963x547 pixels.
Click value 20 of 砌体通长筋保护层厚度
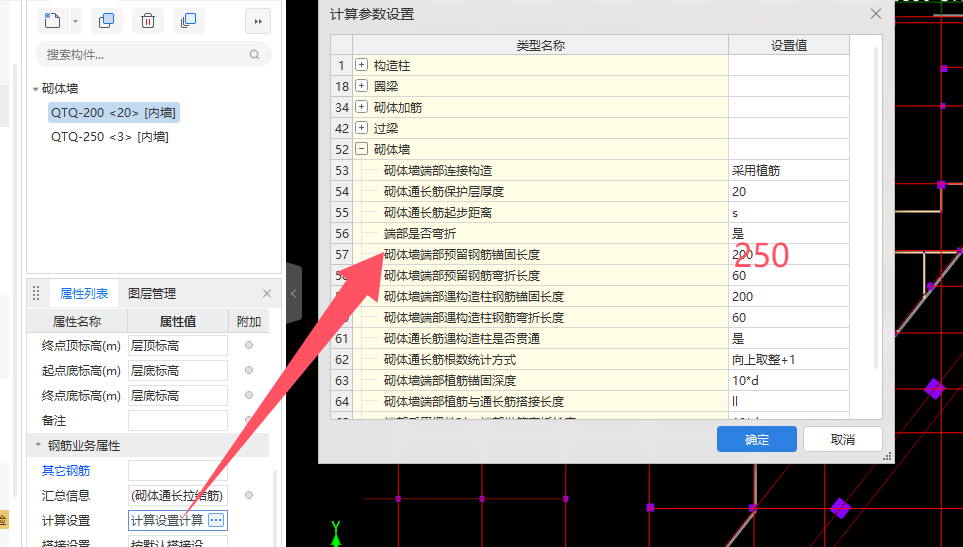click(789, 192)
